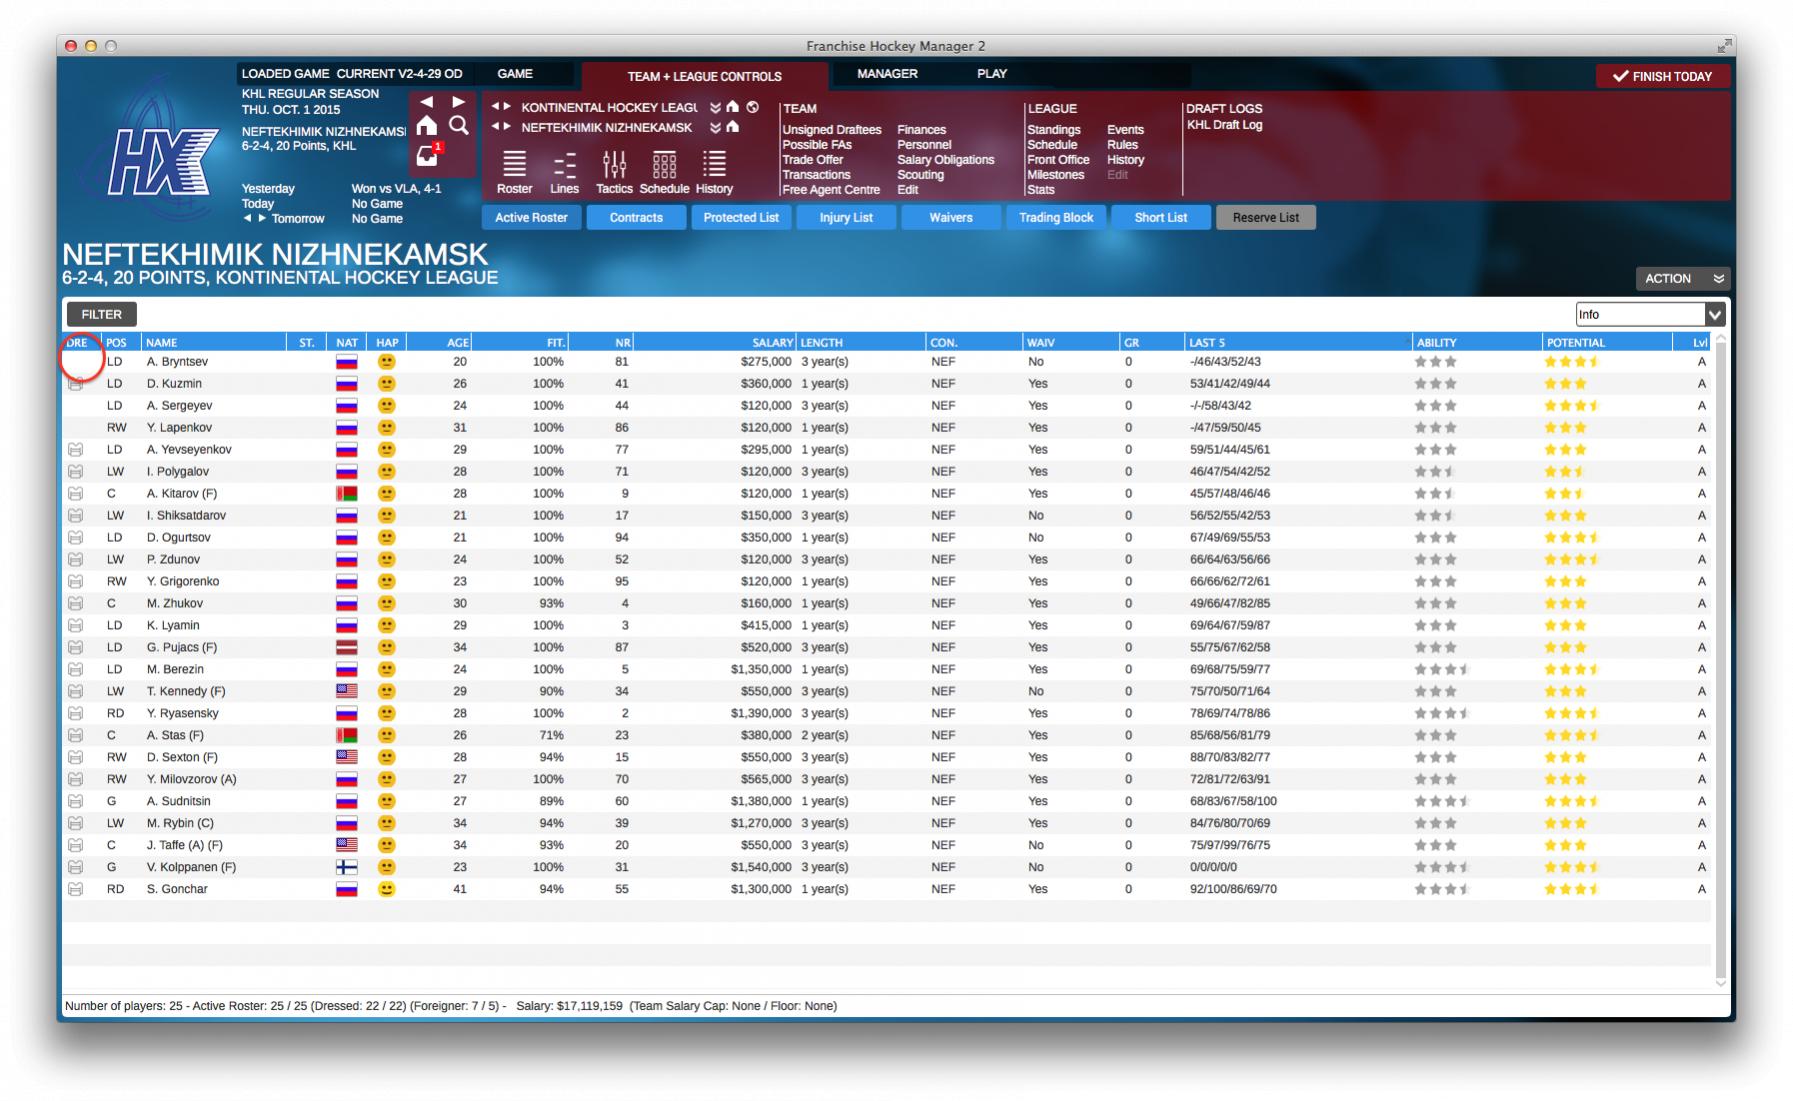1793x1101 pixels.
Task: Toggle dressed jersey for M. Berezin
Action: [x=75, y=670]
